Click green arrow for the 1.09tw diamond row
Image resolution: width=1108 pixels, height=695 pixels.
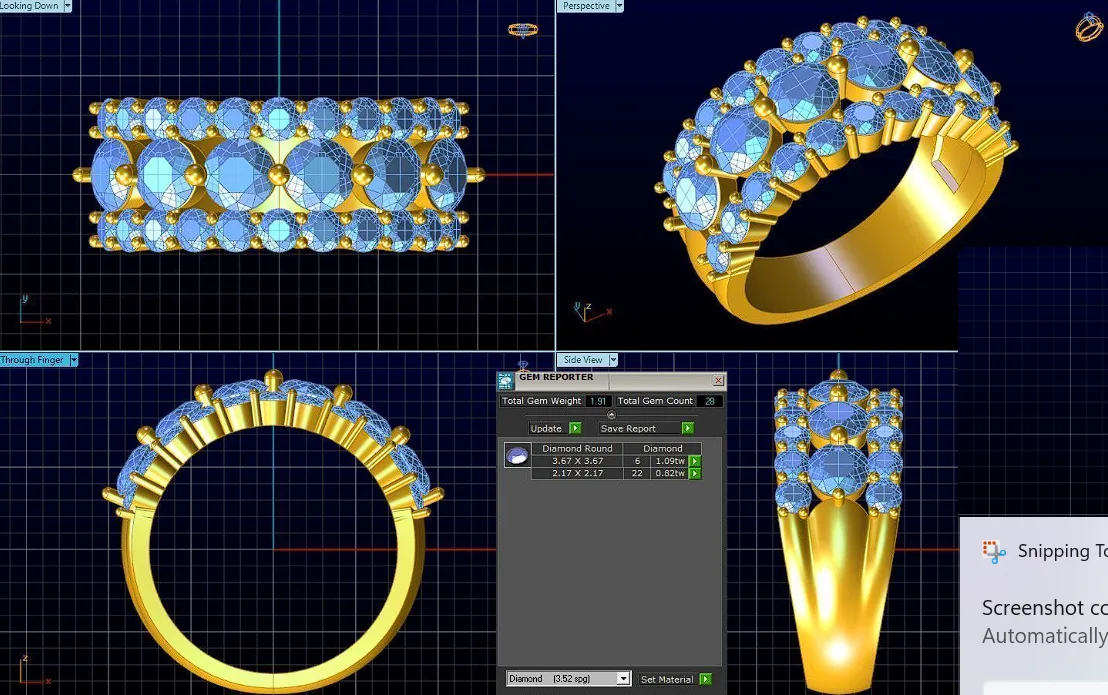[695, 461]
